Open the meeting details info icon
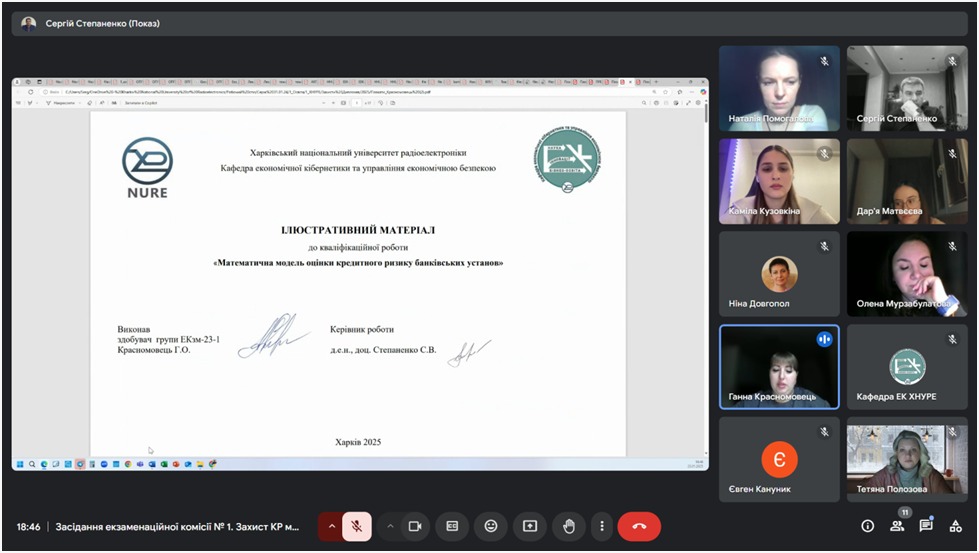979x553 pixels. (867, 526)
